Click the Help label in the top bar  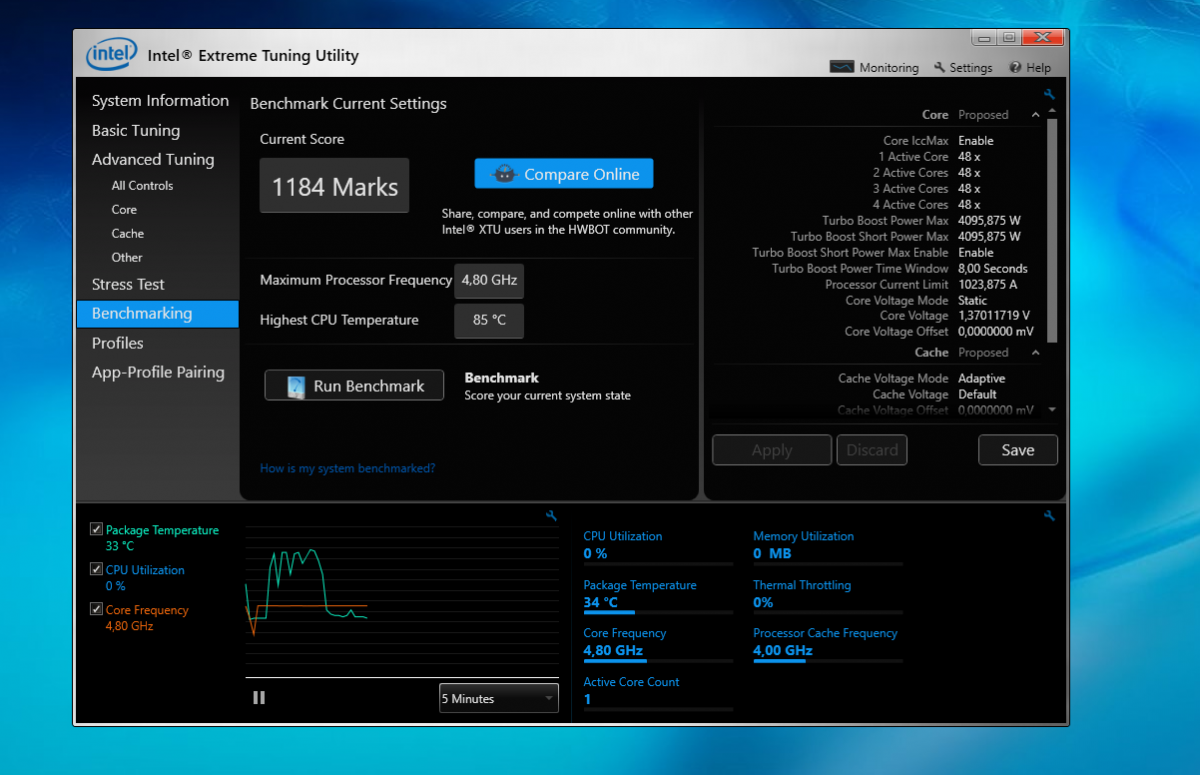[x=1039, y=68]
